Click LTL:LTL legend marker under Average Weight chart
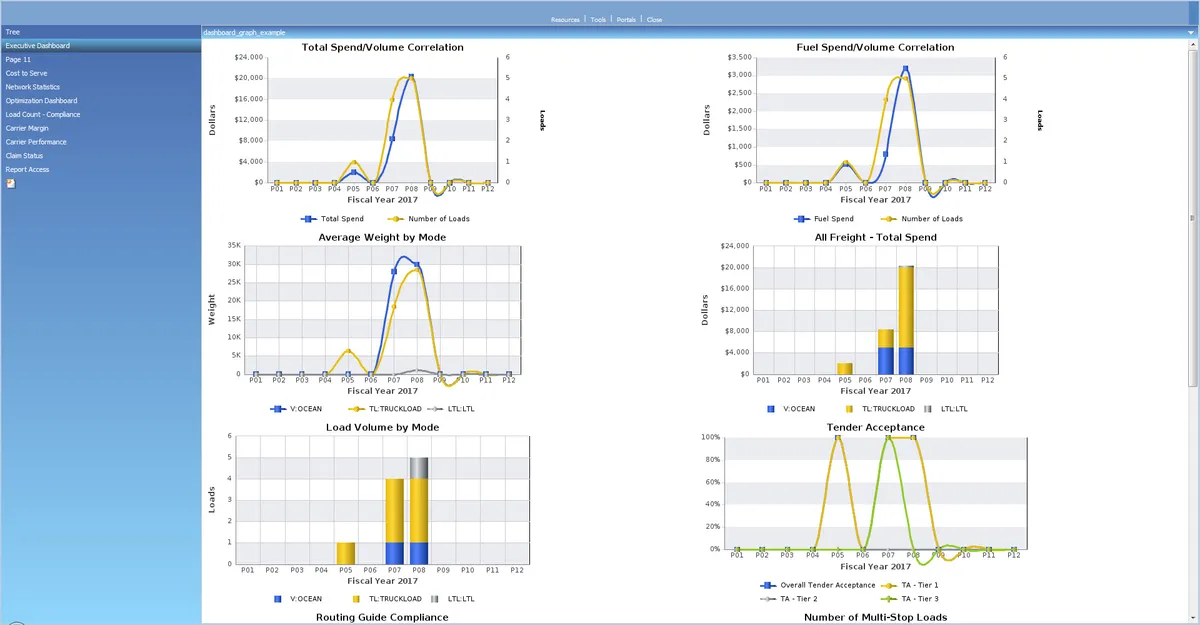This screenshot has height=625, width=1200. [x=435, y=408]
